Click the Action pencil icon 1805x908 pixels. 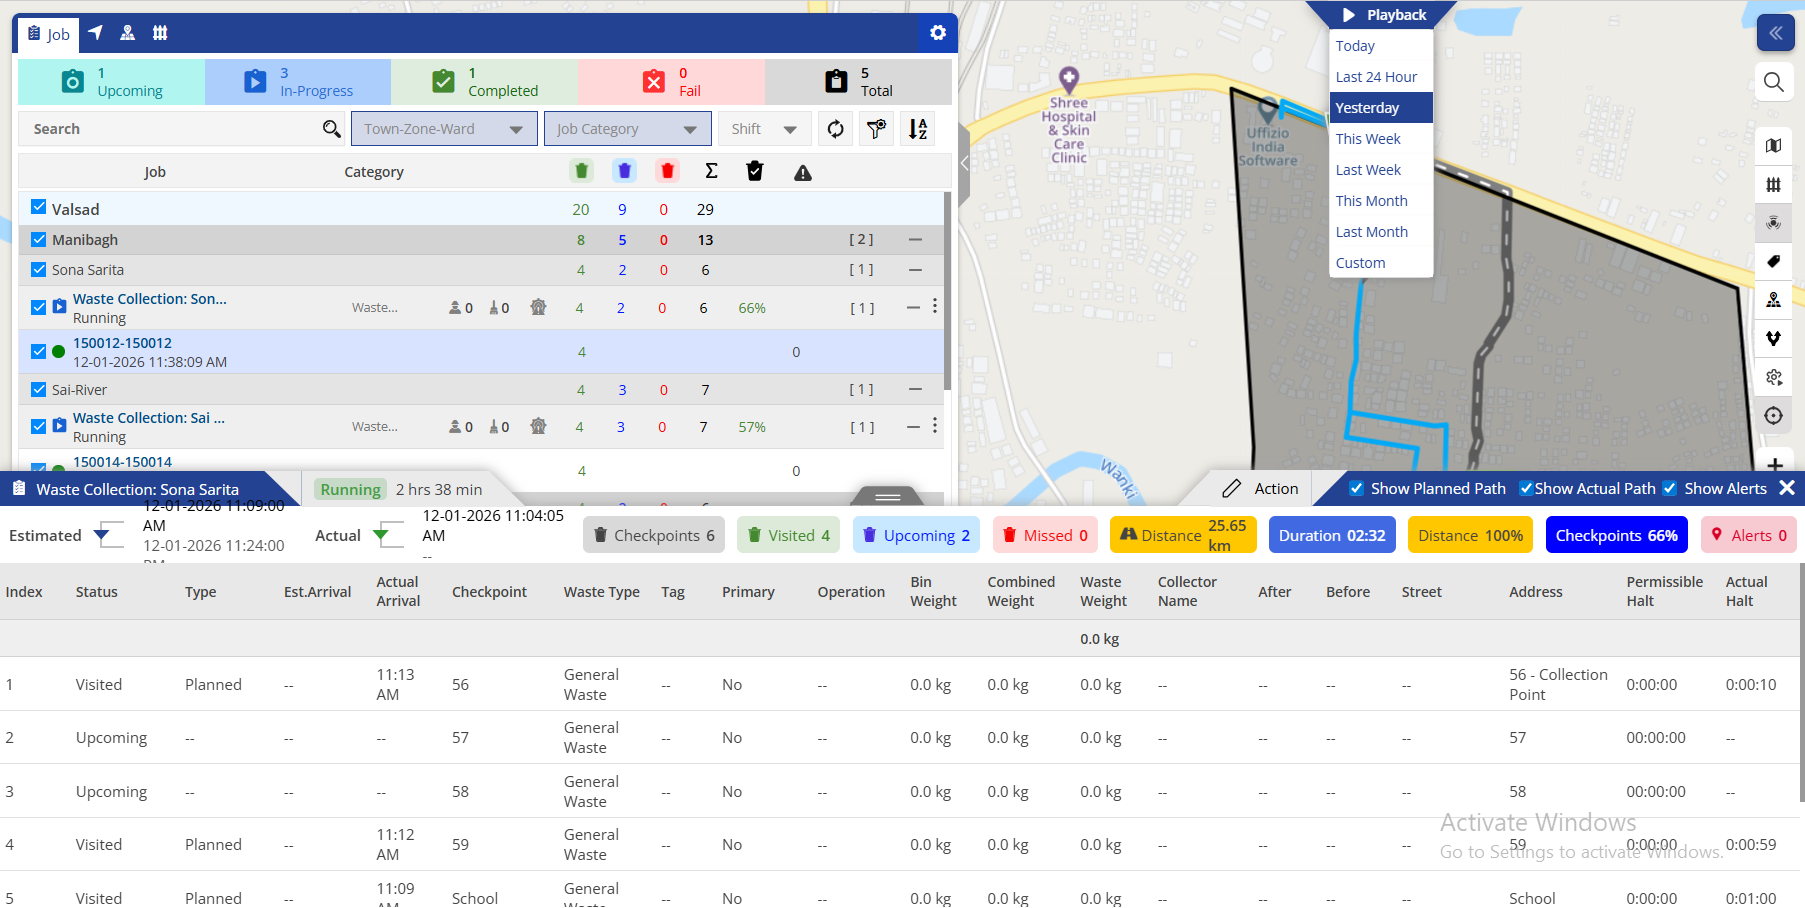pyautogui.click(x=1232, y=488)
